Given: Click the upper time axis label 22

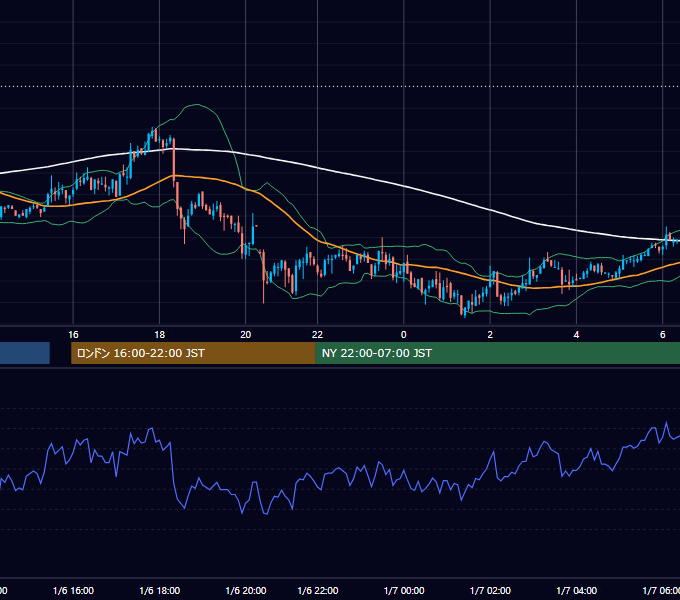Looking at the screenshot, I should (317, 335).
